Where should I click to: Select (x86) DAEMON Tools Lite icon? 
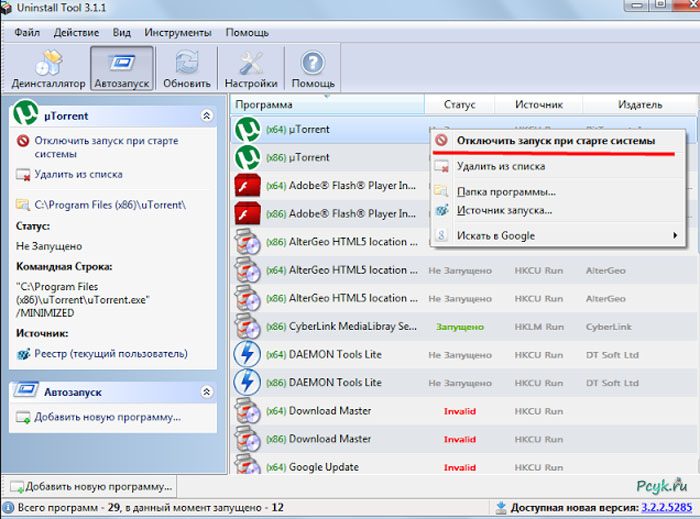tap(247, 383)
